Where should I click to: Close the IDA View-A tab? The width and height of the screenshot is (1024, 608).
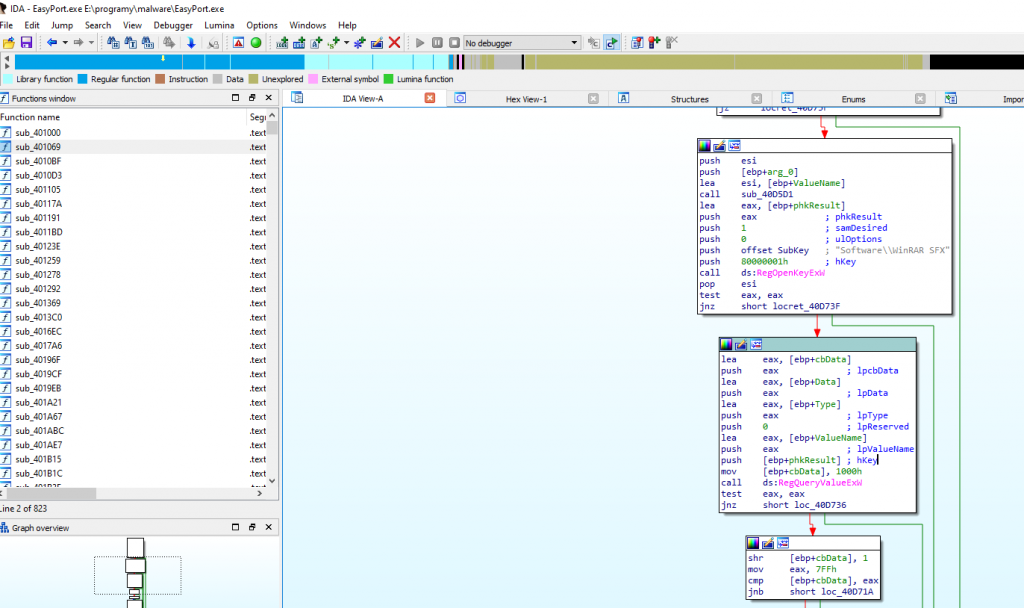click(430, 98)
